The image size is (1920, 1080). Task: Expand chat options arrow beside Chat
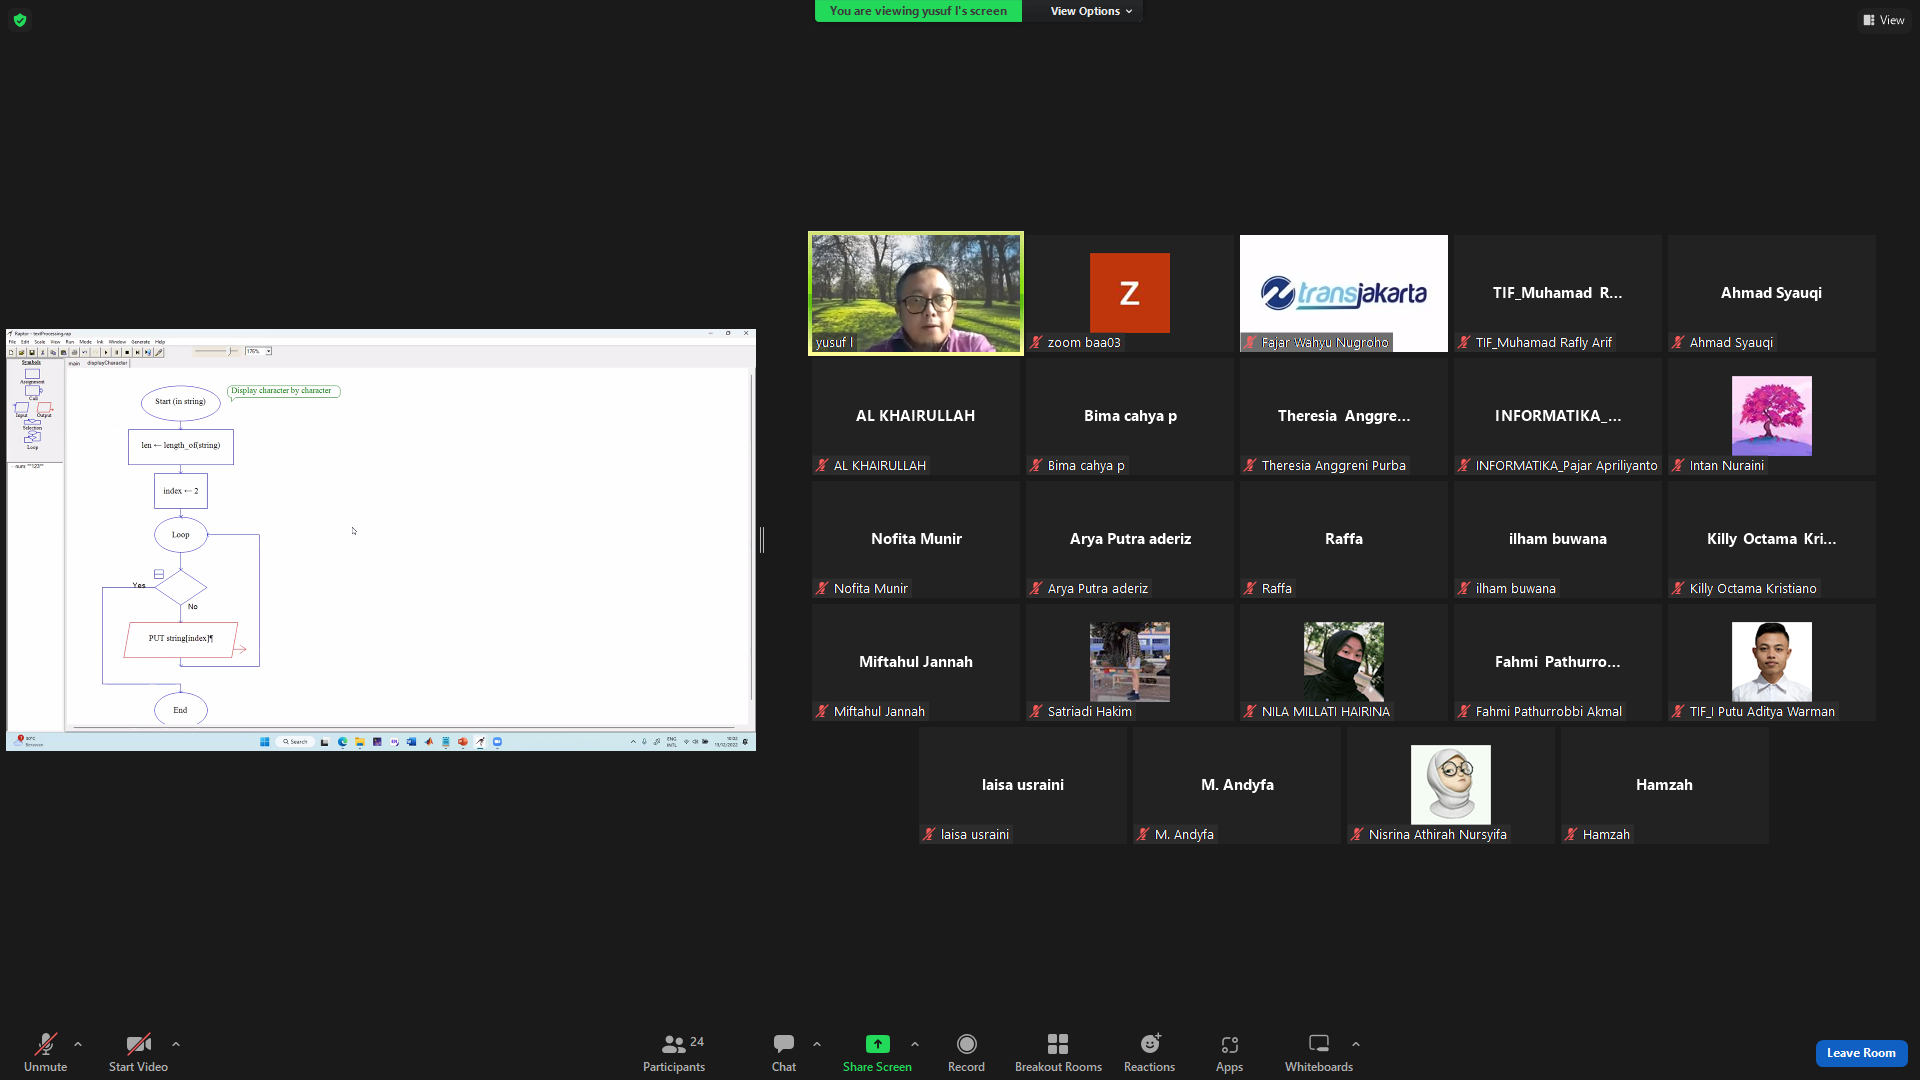[x=817, y=1044]
